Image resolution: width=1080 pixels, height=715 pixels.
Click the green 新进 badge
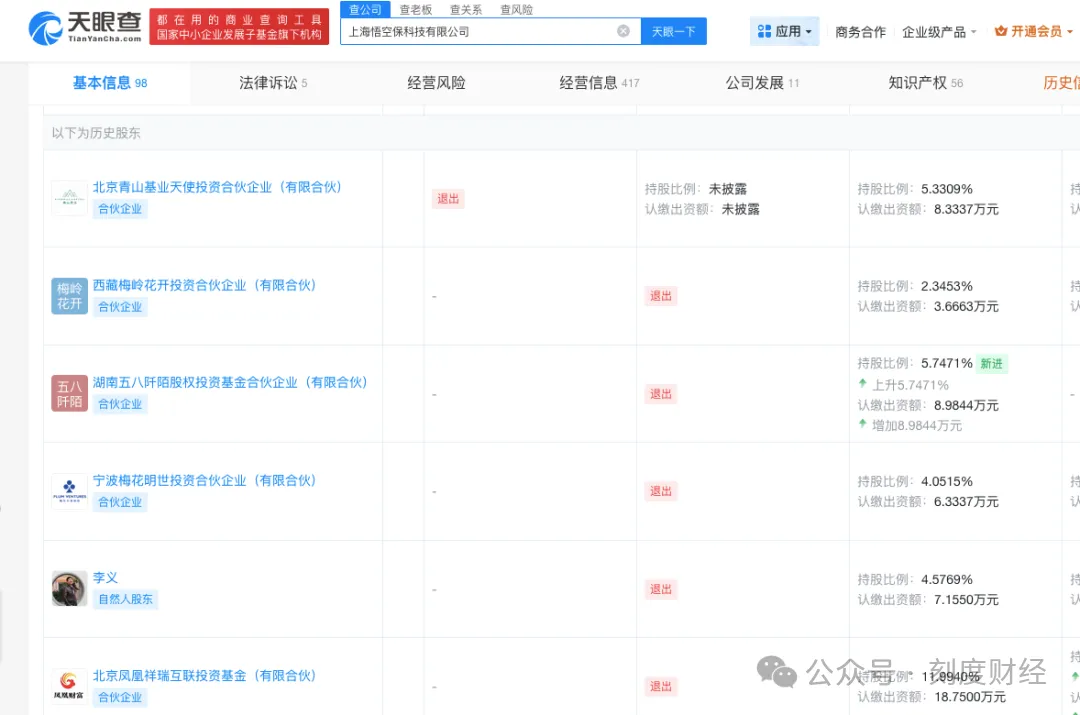[x=992, y=364]
